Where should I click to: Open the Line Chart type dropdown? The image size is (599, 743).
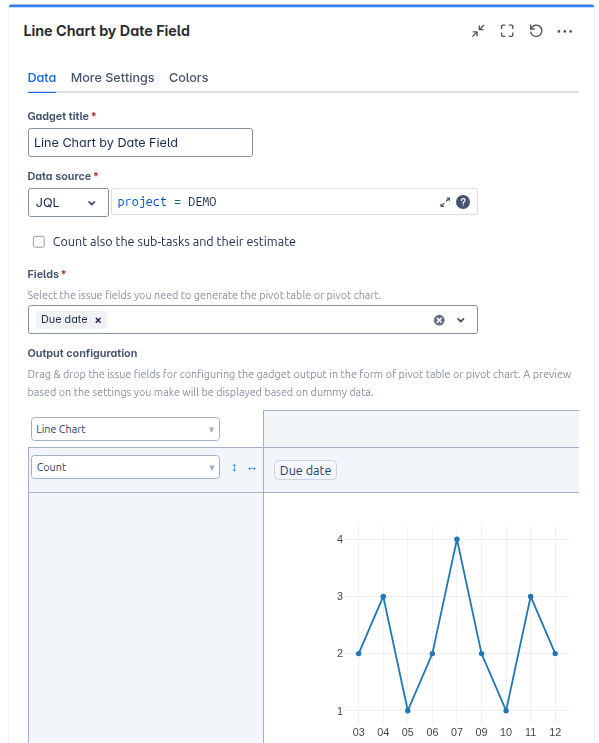pyautogui.click(x=125, y=429)
